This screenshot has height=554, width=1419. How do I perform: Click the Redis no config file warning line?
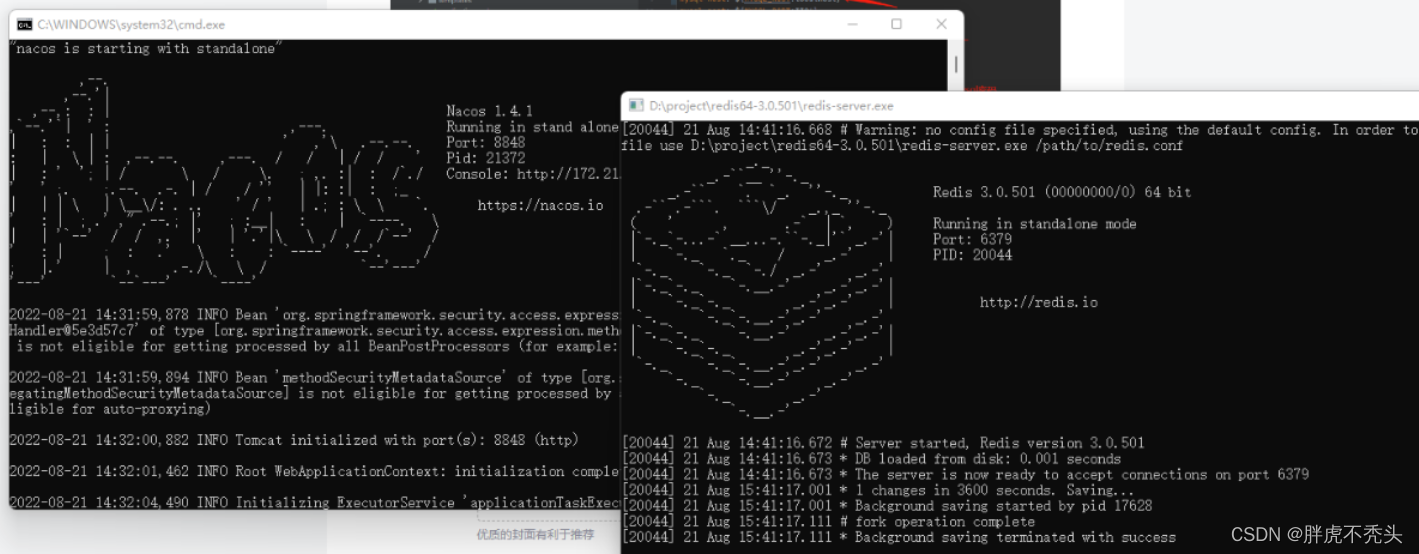click(x=1020, y=130)
